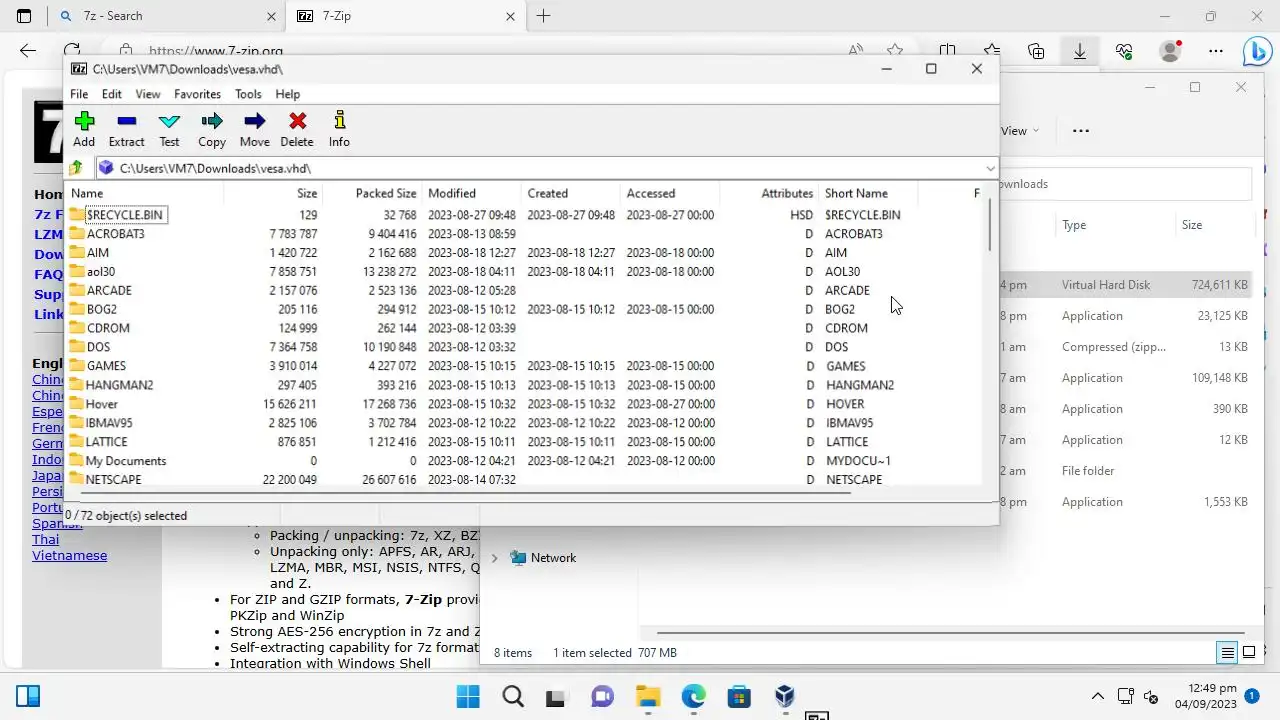Open the View dropdown in Explorer
Viewport: 1280px width, 720px height.
(1020, 131)
